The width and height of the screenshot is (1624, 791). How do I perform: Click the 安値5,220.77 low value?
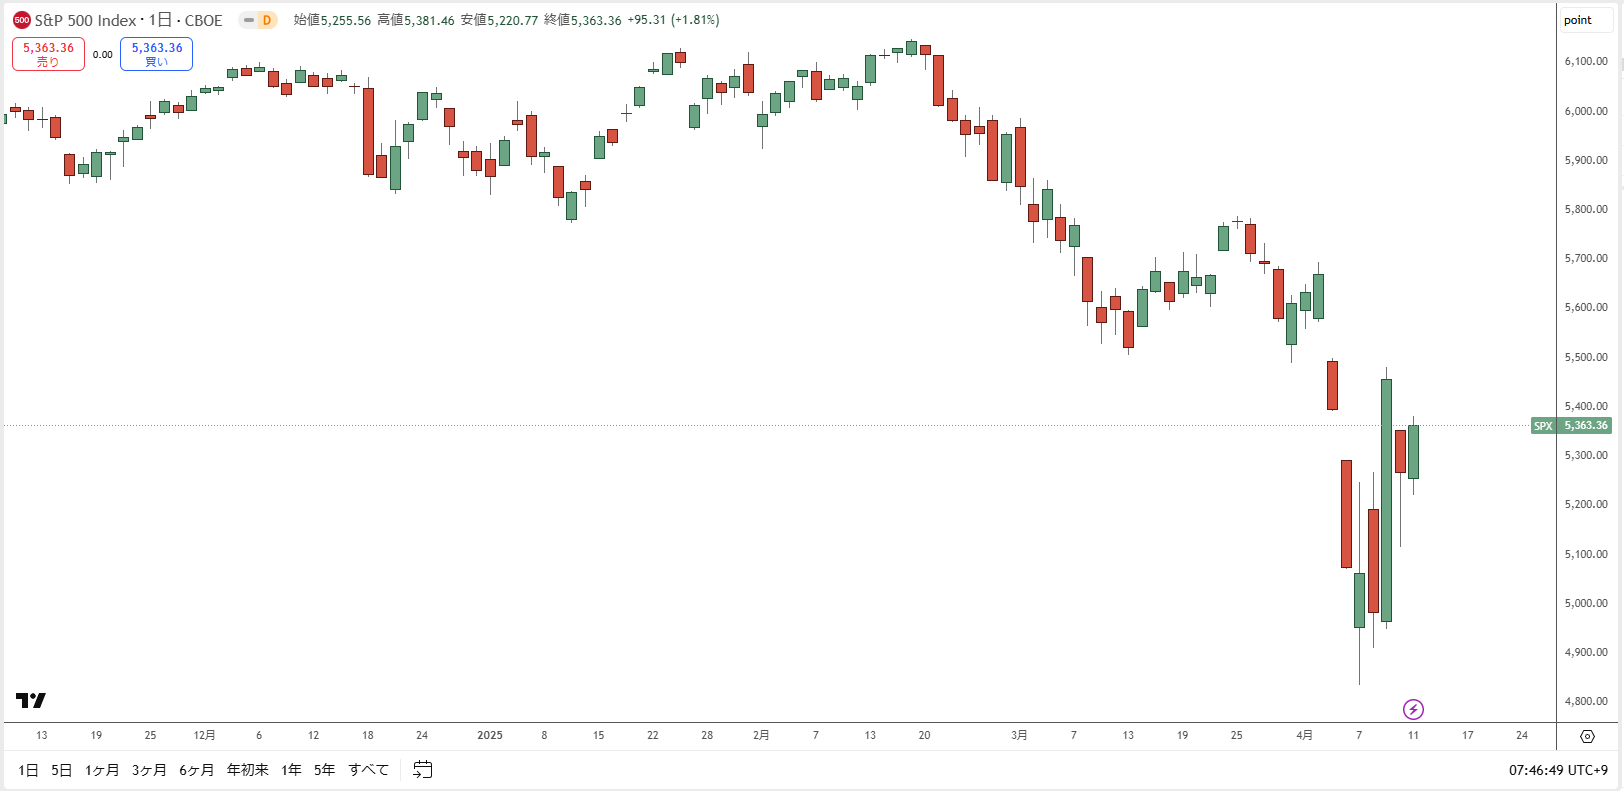coord(499,20)
